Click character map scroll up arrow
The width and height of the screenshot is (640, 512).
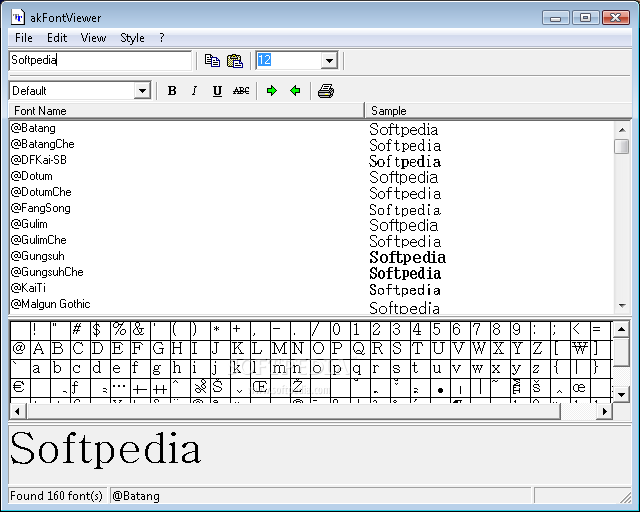pos(621,329)
